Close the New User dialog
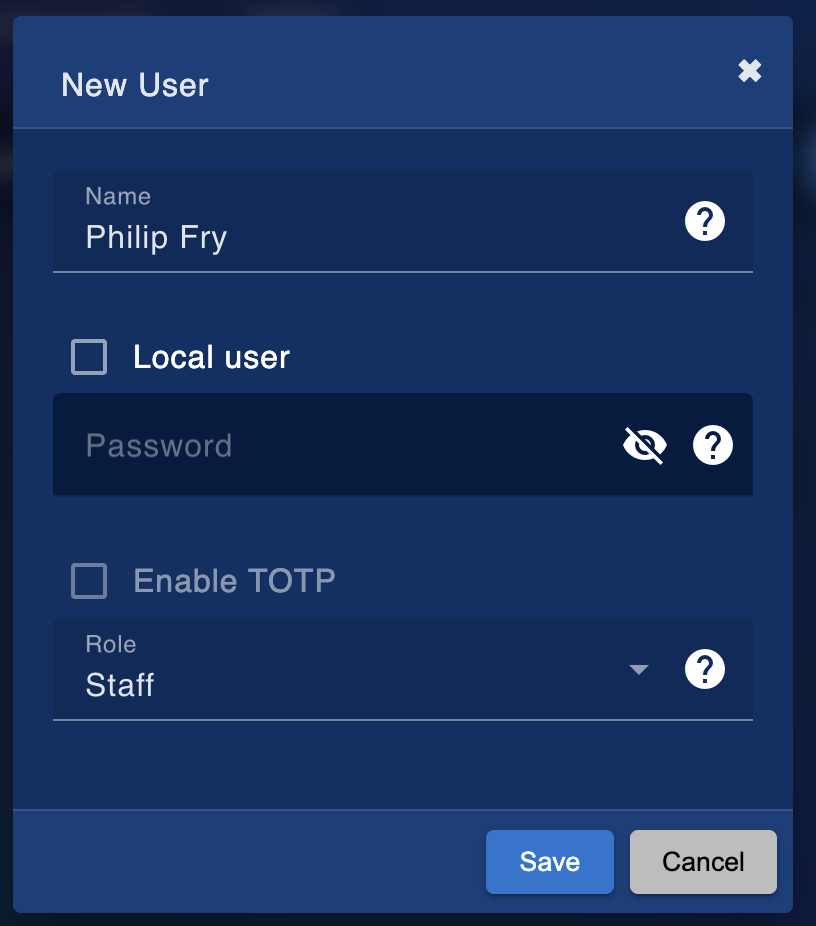Image resolution: width=816 pixels, height=926 pixels. 750,71
